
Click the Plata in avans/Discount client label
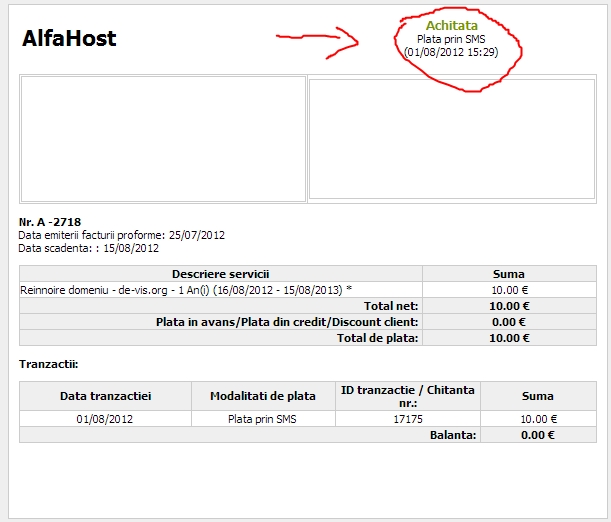tap(287, 322)
